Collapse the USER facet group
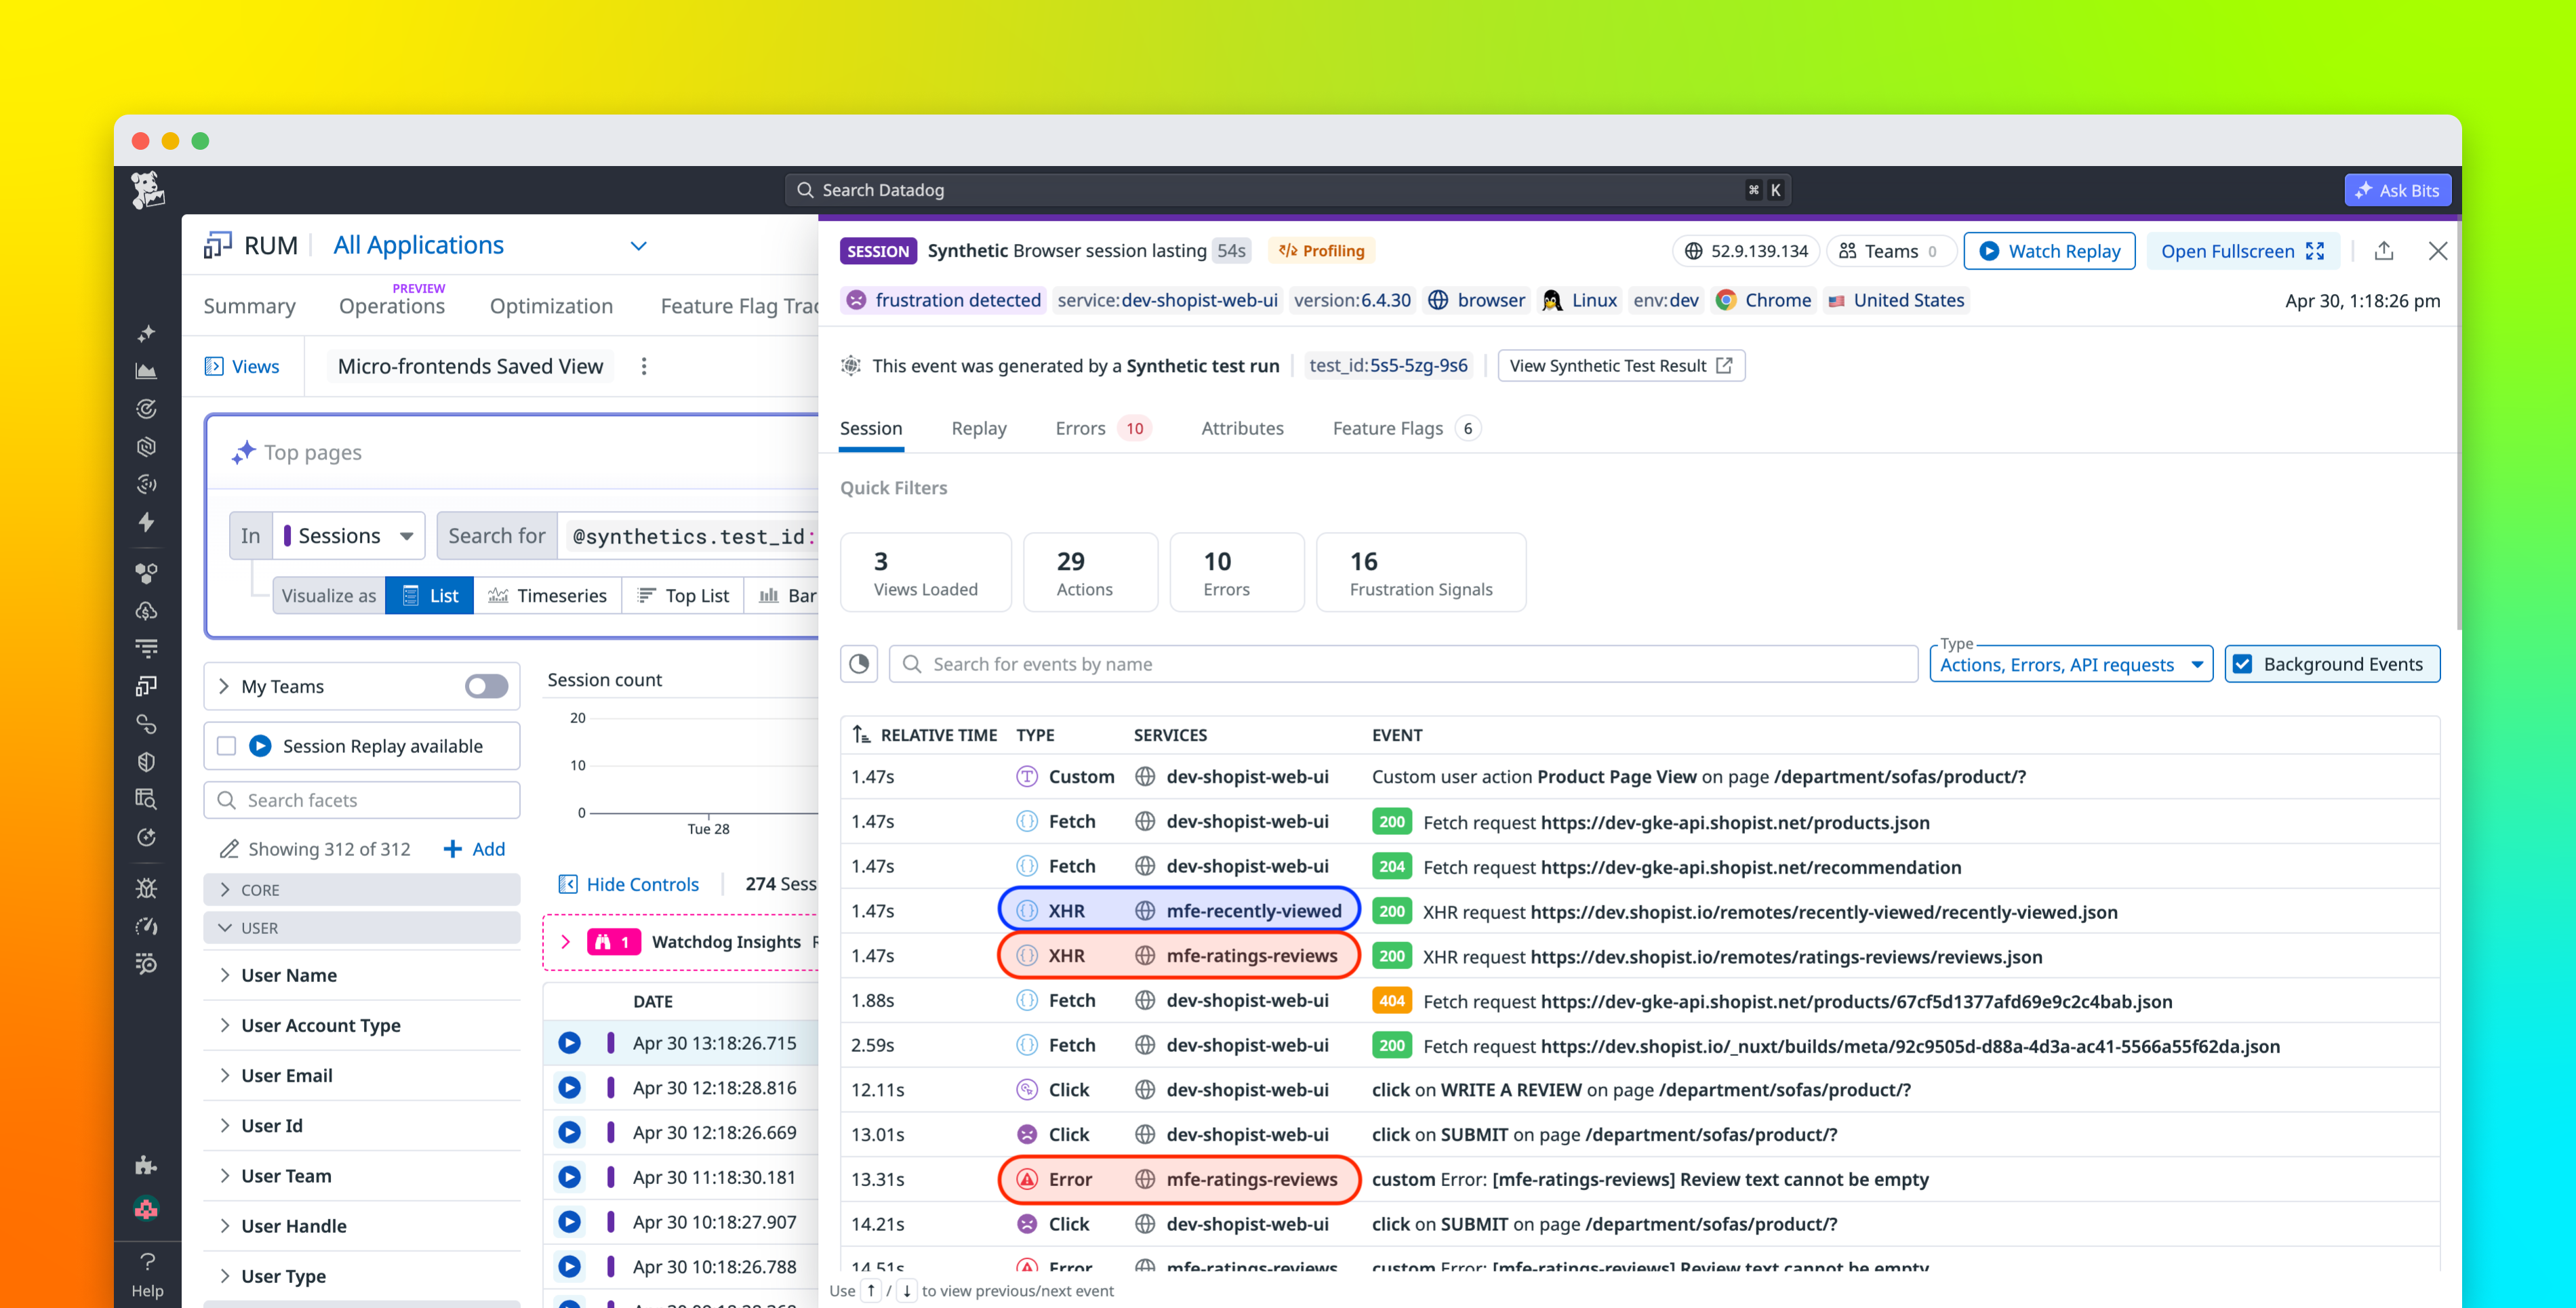This screenshot has width=2576, height=1308. click(362, 928)
